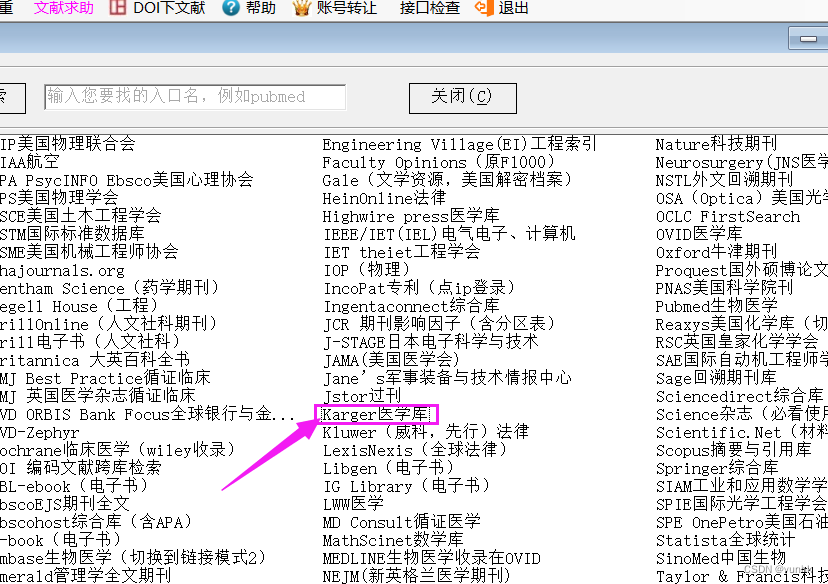Select LWW医学 entry
828x584 pixels.
[353, 504]
